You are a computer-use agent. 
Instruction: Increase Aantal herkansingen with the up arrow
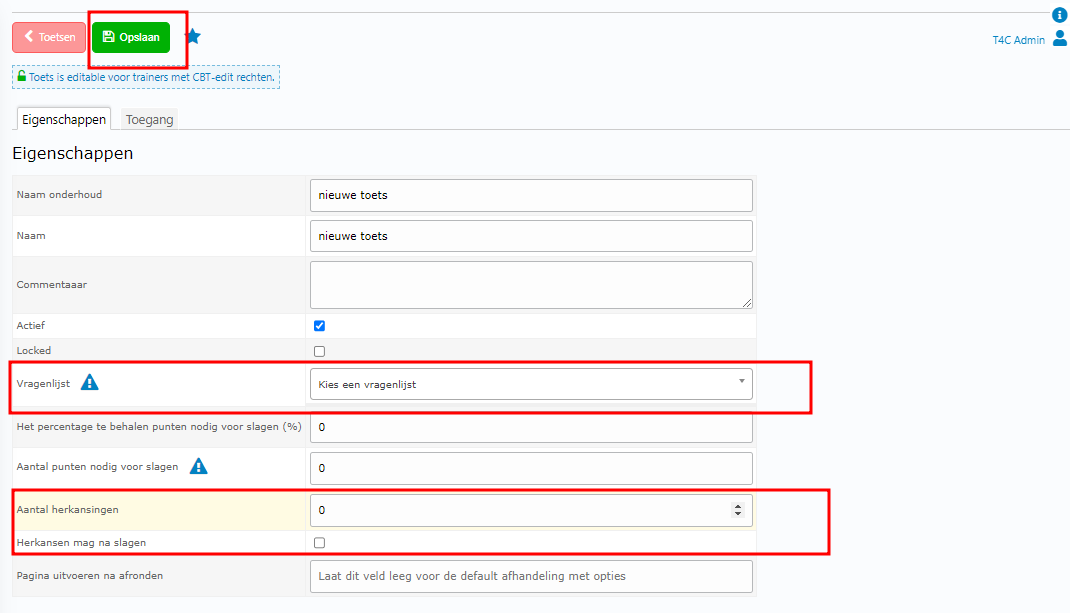[738, 506]
